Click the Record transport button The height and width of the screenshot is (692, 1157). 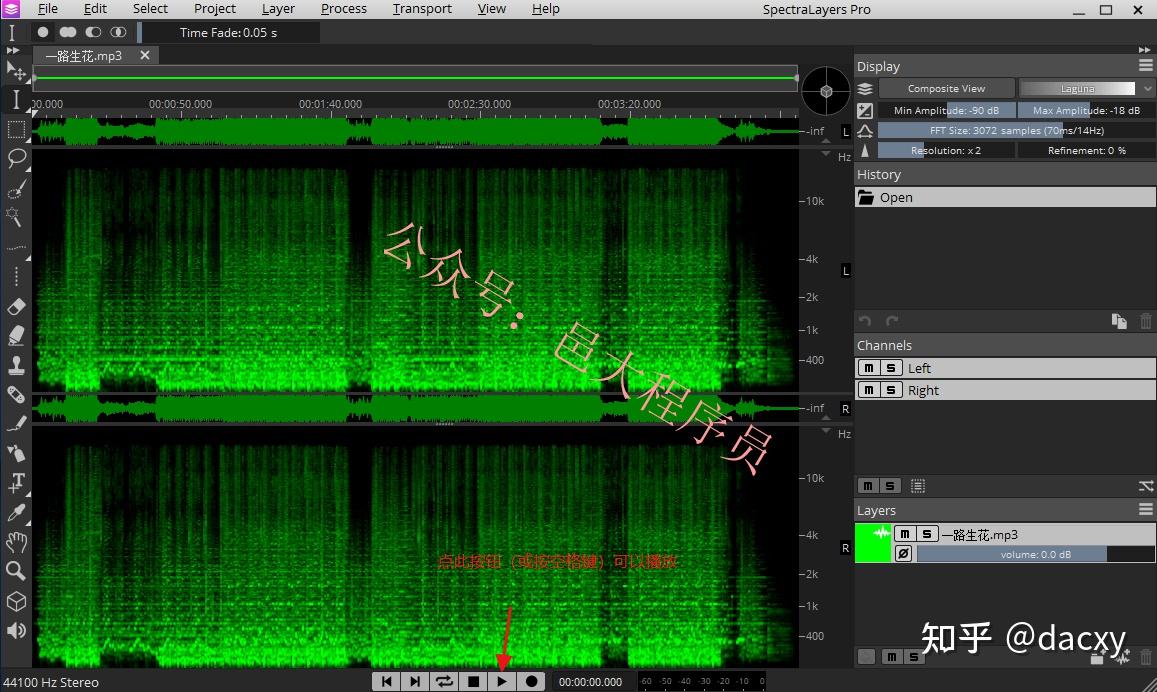[531, 682]
